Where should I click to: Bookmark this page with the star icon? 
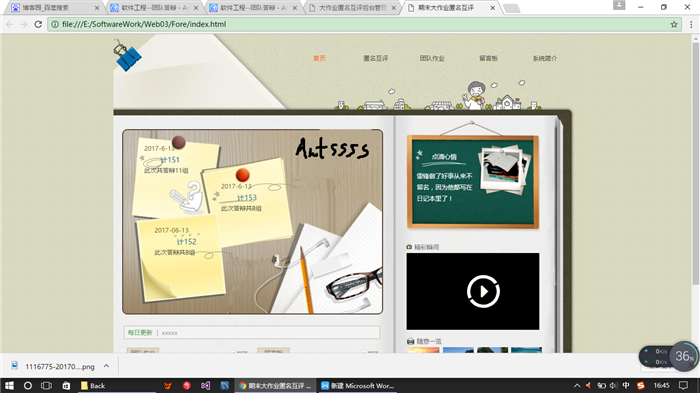pos(674,25)
